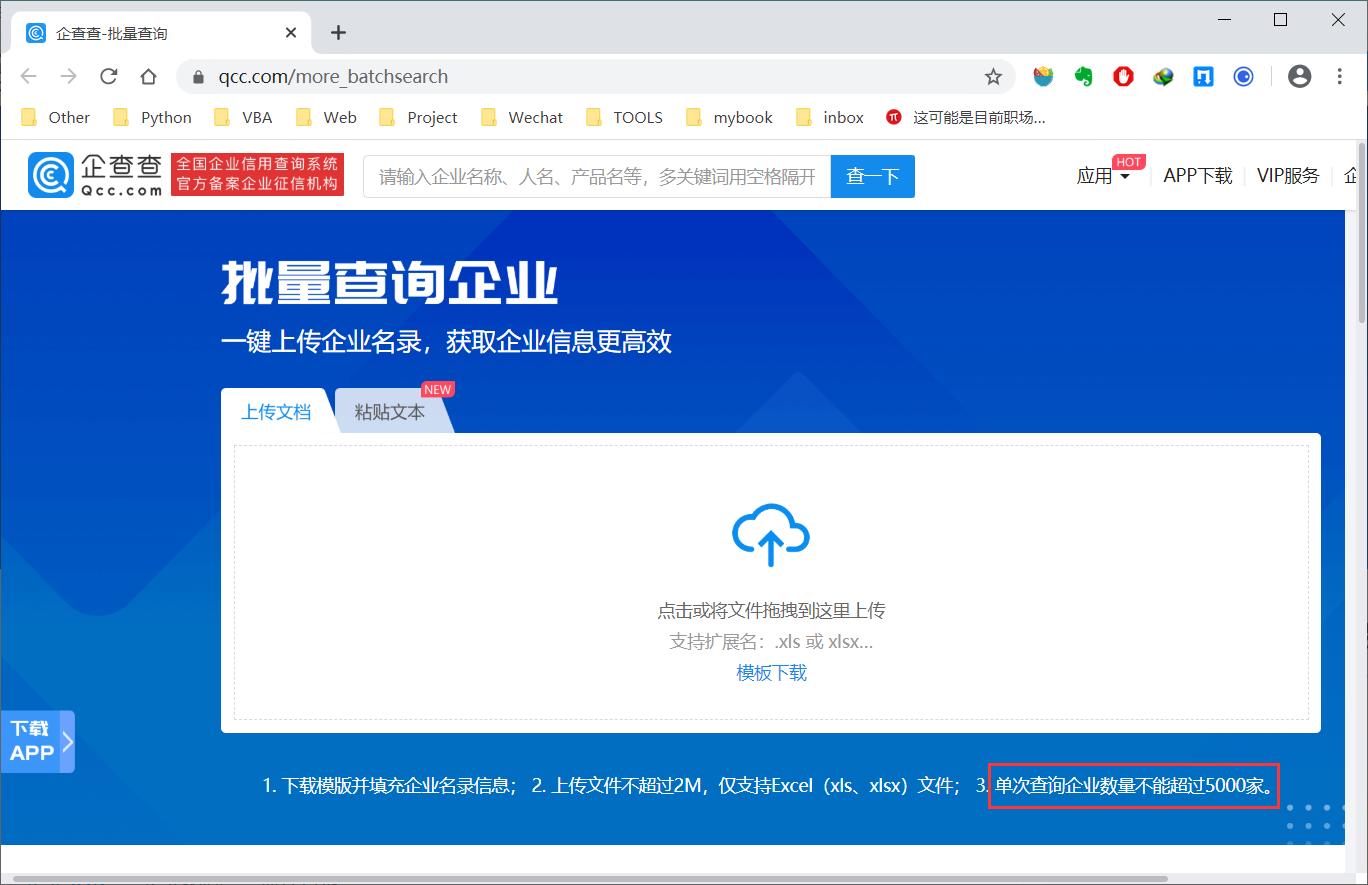The width and height of the screenshot is (1368, 885).
Task: Reload the page with refresh icon
Action: (109, 77)
